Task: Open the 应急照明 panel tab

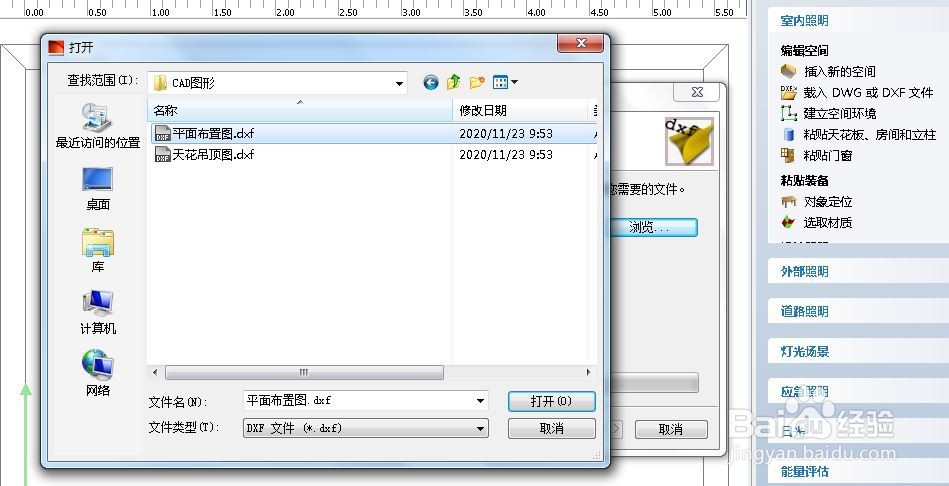Action: (x=804, y=392)
